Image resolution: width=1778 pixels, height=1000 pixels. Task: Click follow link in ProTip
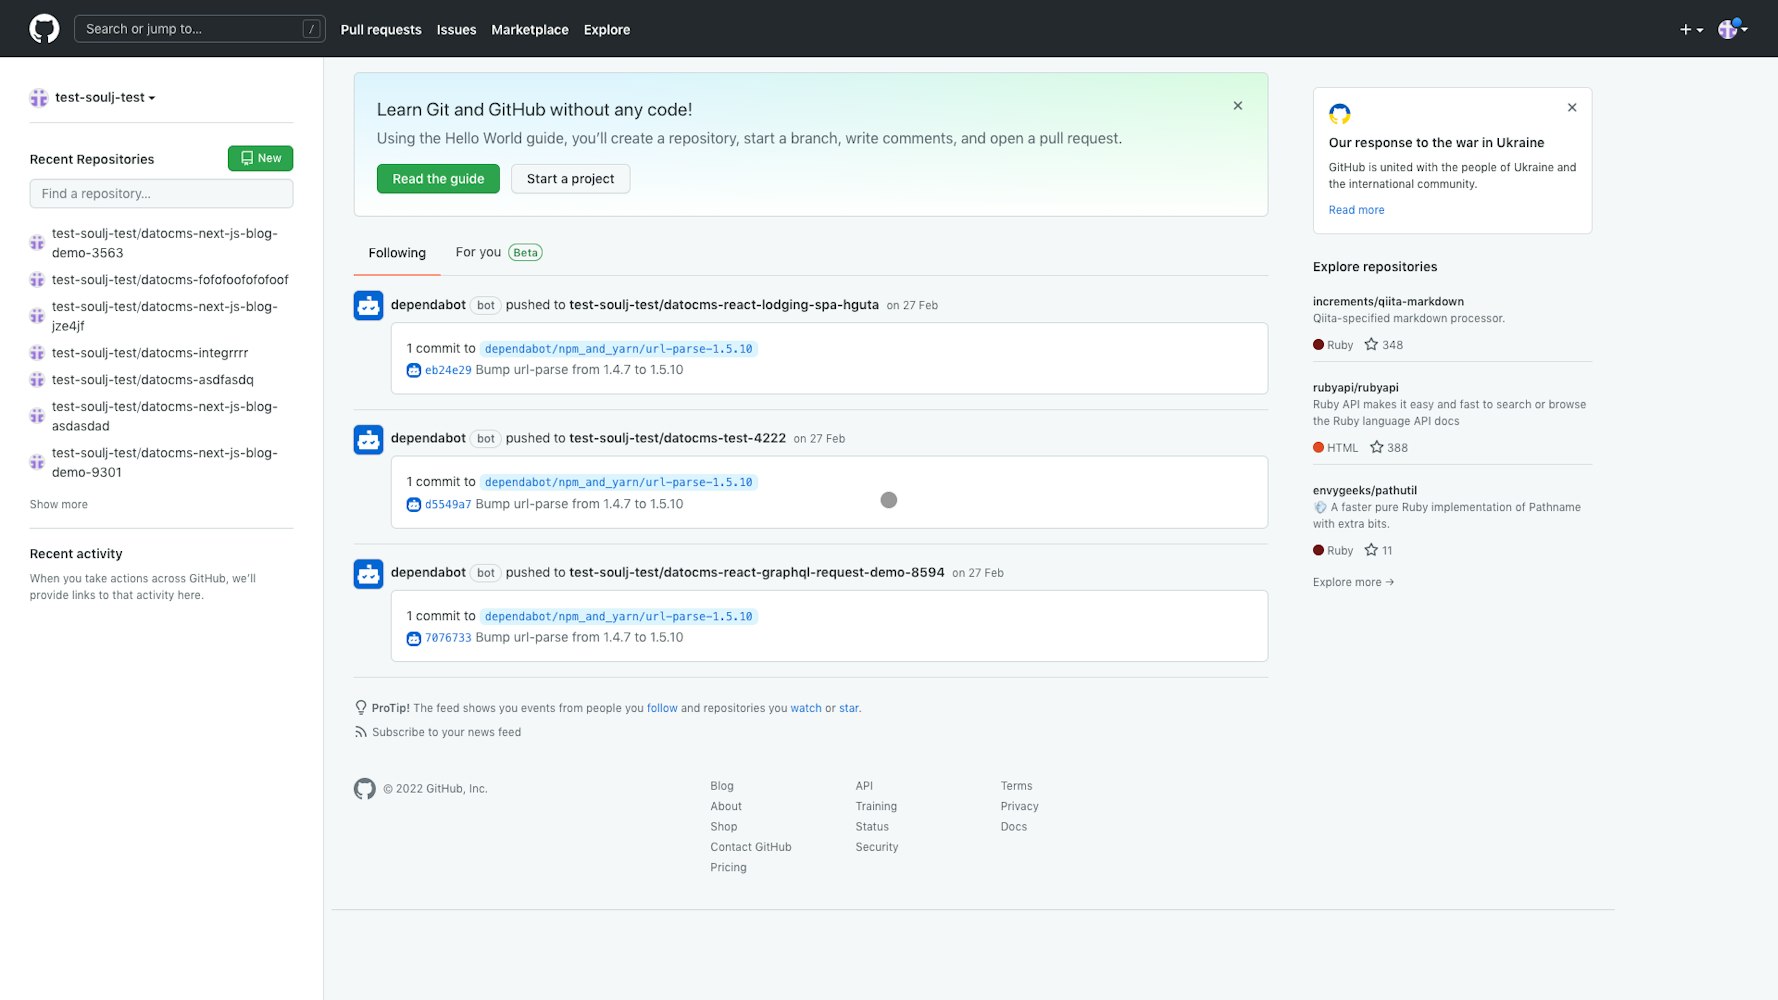pyautogui.click(x=662, y=708)
